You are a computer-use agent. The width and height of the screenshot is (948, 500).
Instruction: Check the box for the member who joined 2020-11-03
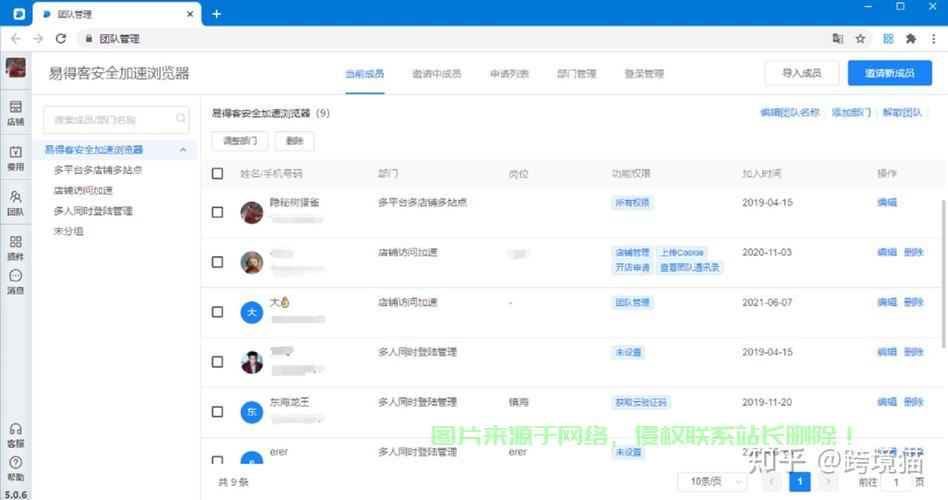(218, 262)
